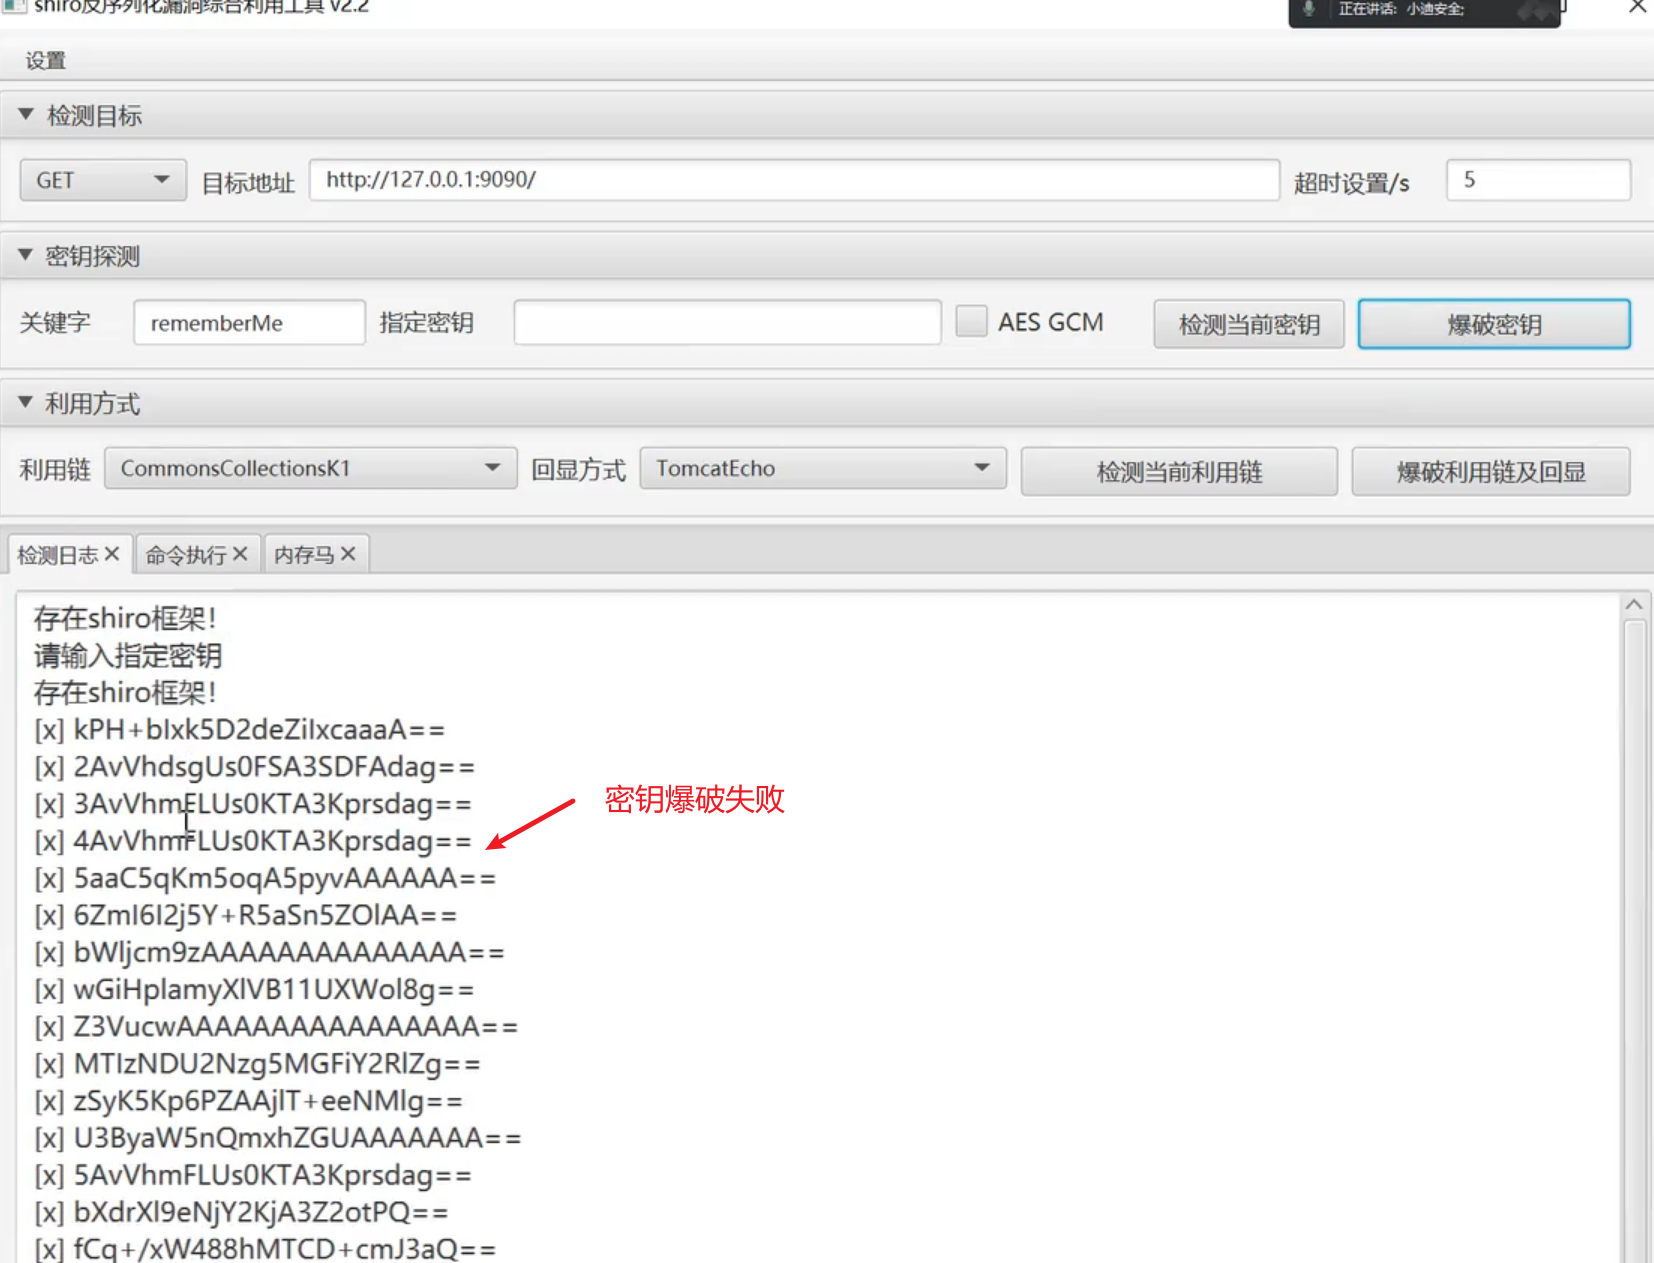Switch to the 命令执行 tab

pyautogui.click(x=186, y=555)
